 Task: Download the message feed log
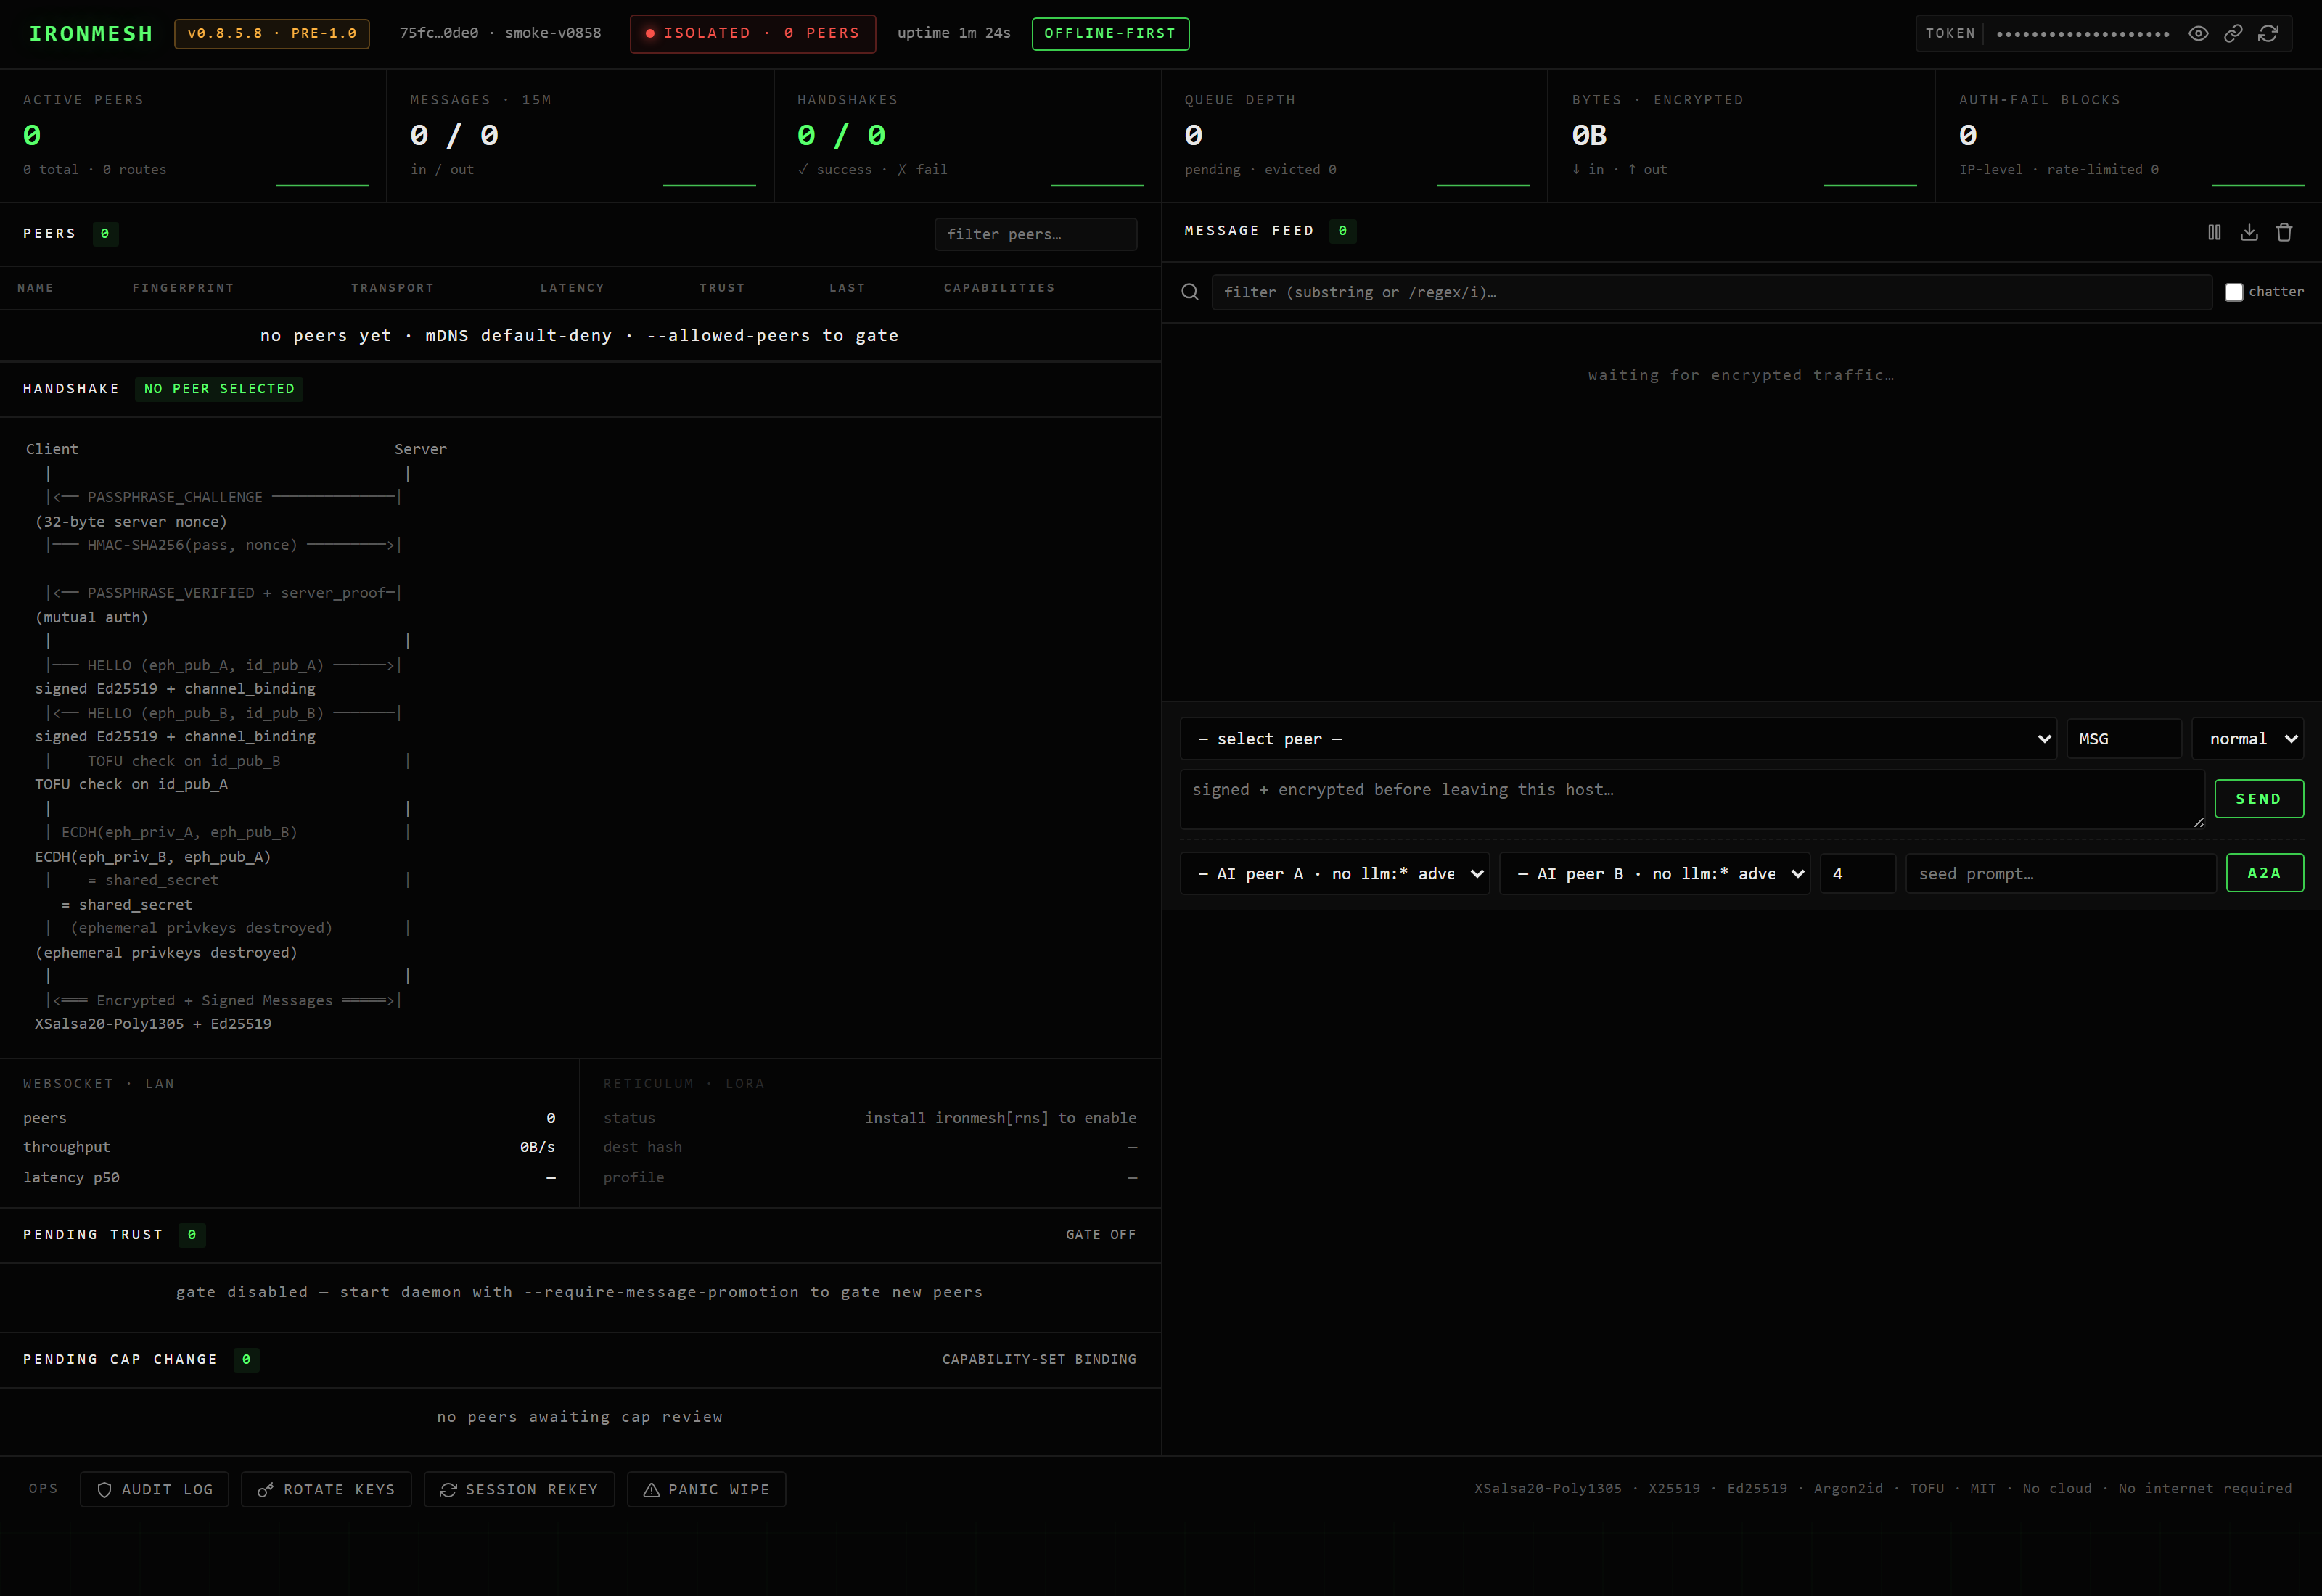click(x=2249, y=232)
